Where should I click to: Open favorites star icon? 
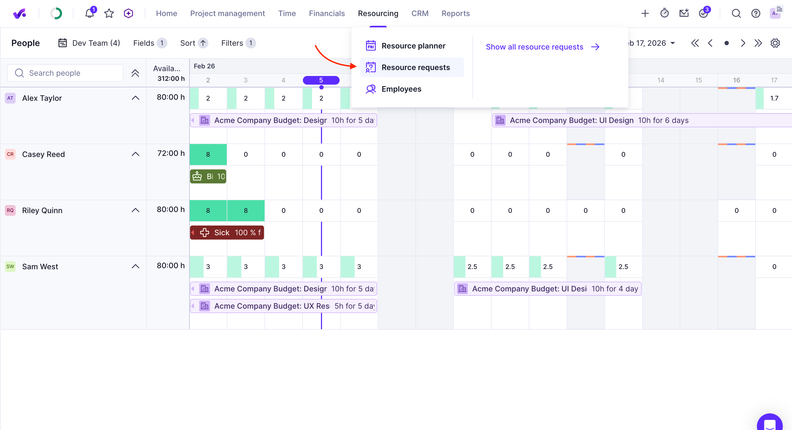coord(109,14)
